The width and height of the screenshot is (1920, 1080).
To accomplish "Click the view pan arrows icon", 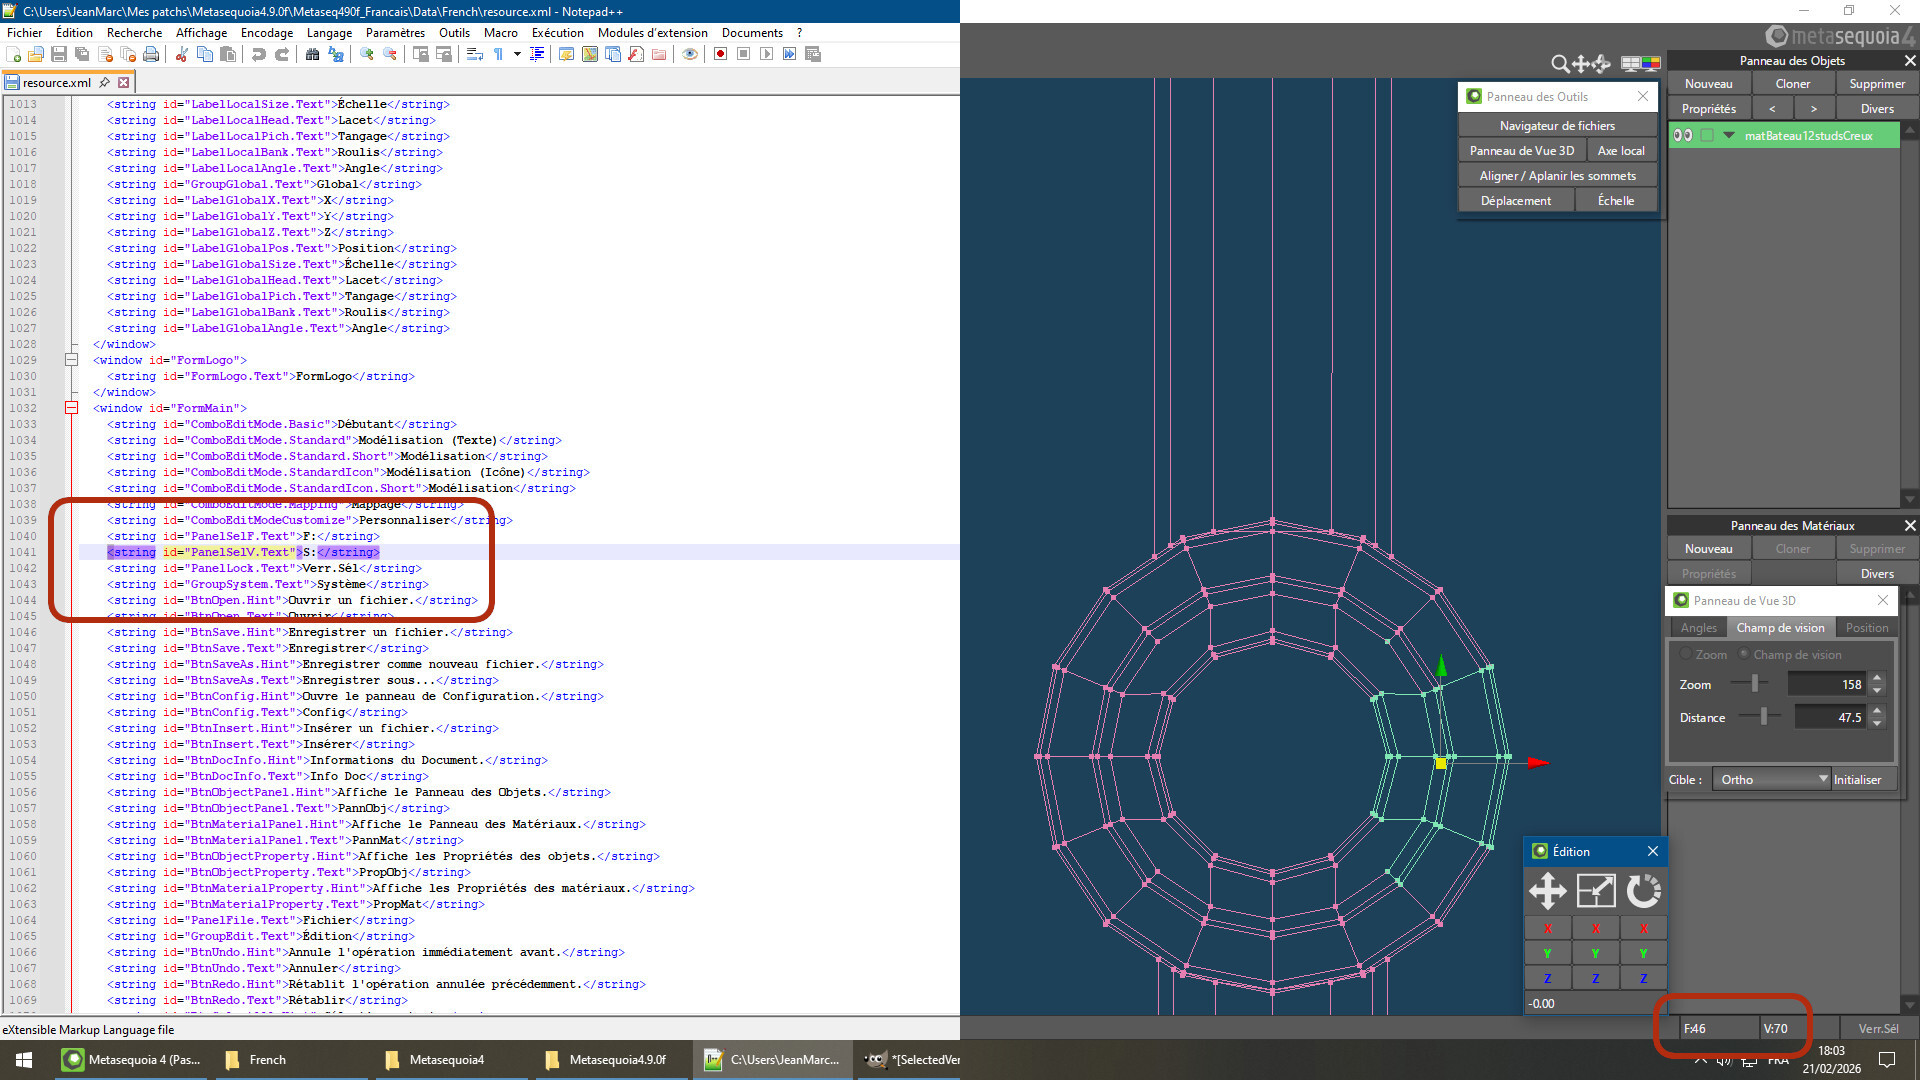I will click(1581, 64).
